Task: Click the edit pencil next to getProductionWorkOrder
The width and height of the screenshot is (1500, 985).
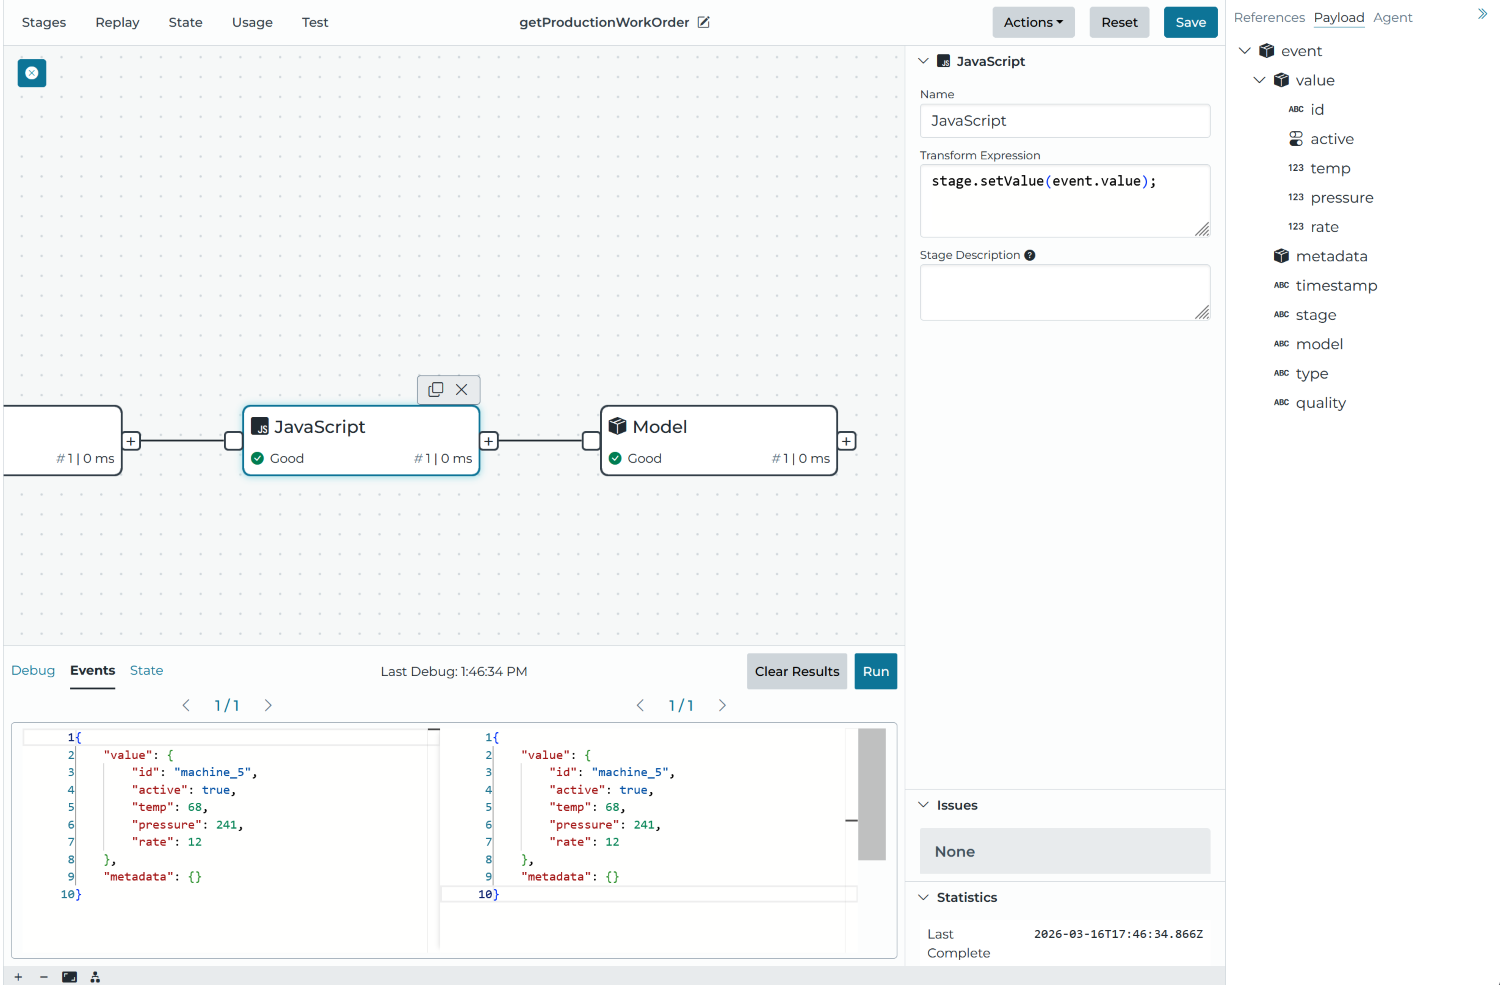Action: pos(704,22)
